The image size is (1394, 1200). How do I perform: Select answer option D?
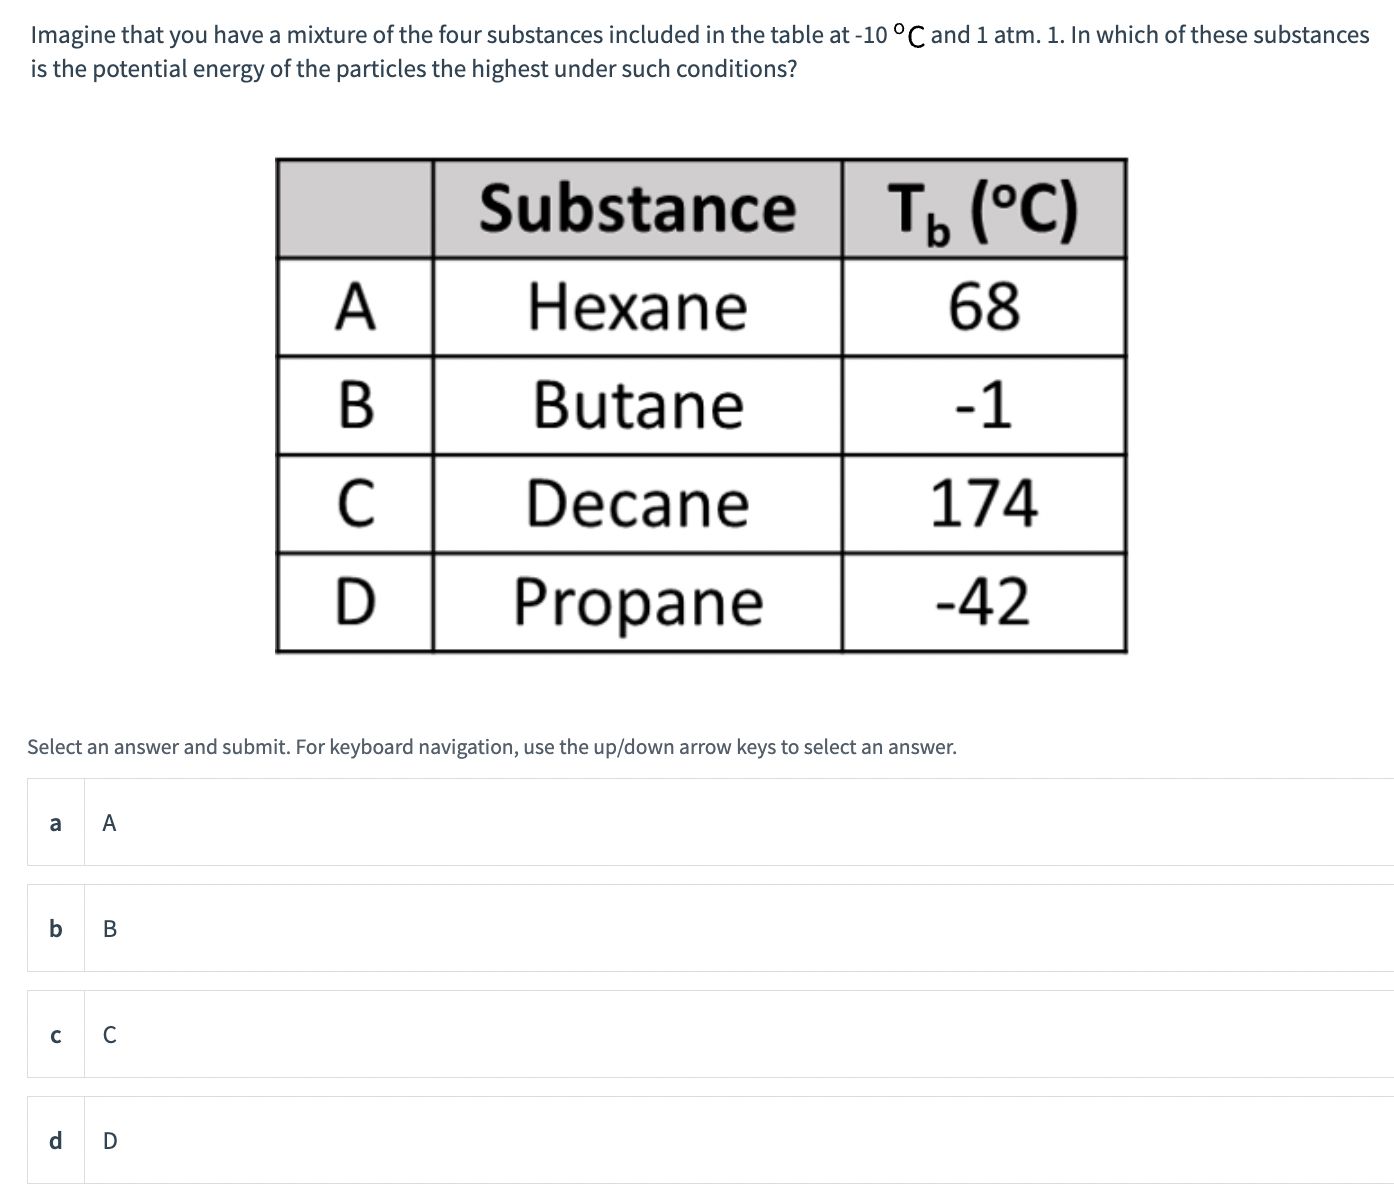click(x=710, y=1140)
